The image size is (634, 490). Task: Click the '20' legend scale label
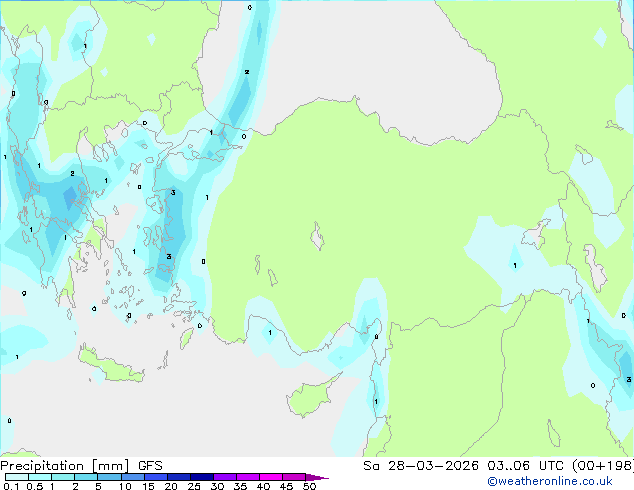(171, 486)
